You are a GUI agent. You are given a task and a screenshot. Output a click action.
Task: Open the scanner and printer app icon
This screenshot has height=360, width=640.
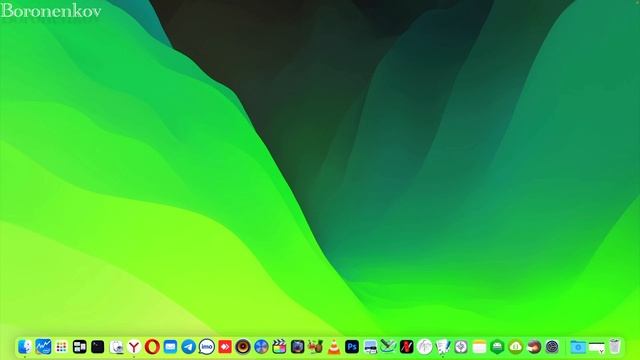(370, 347)
